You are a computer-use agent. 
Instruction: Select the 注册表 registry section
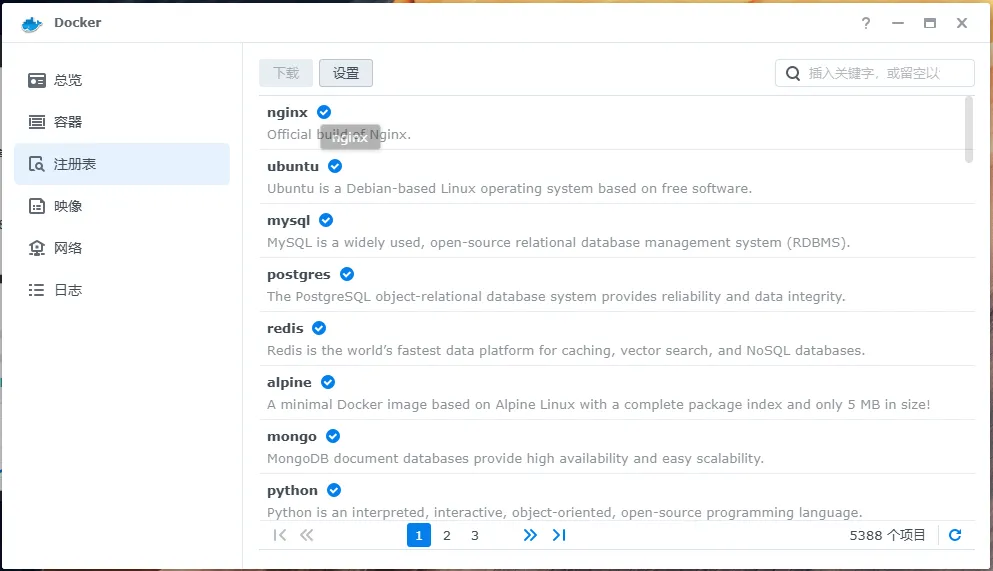click(122, 164)
